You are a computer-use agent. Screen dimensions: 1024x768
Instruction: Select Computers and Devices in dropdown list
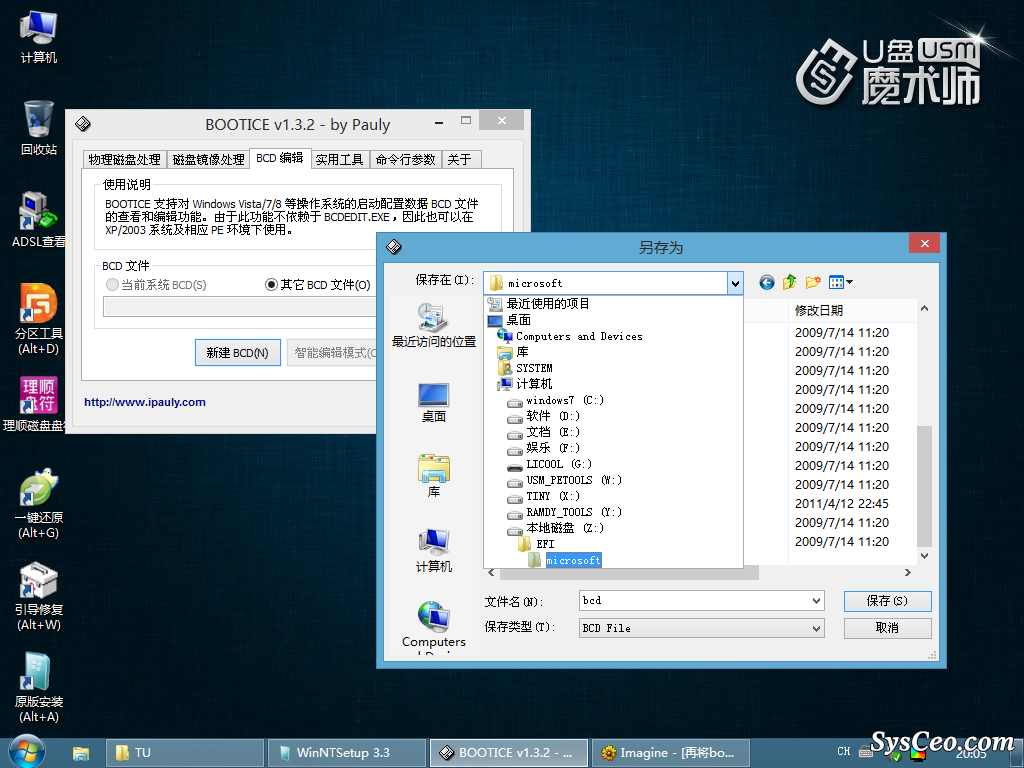[569, 336]
